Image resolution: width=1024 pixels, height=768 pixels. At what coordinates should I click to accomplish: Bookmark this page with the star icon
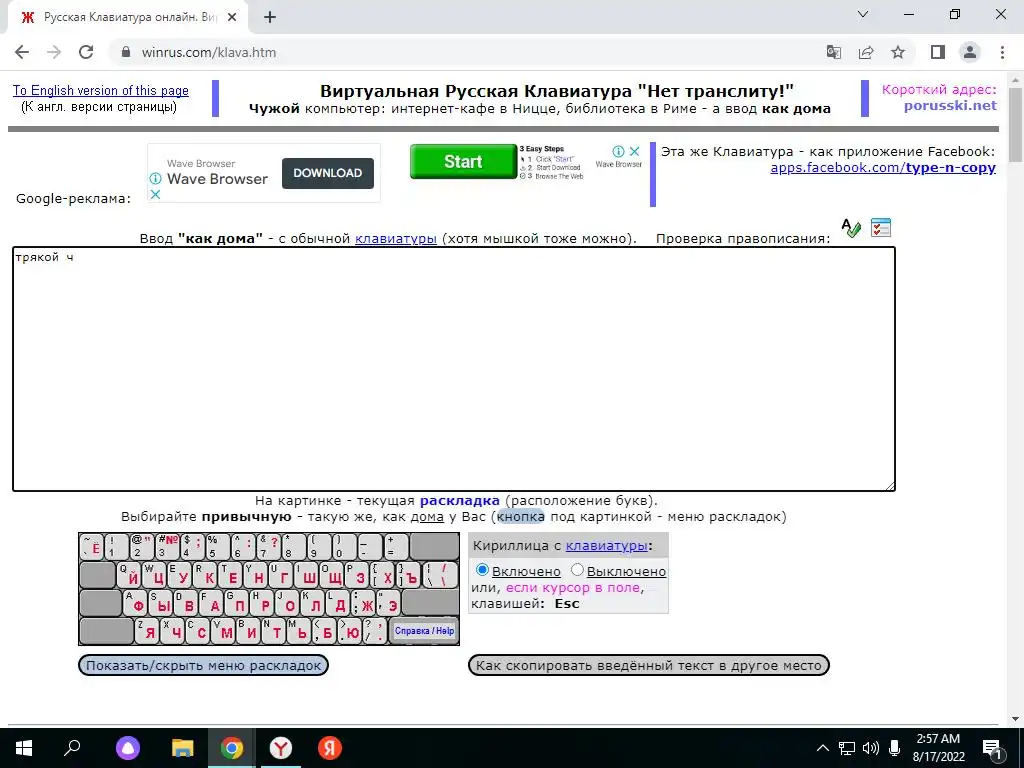pos(898,52)
